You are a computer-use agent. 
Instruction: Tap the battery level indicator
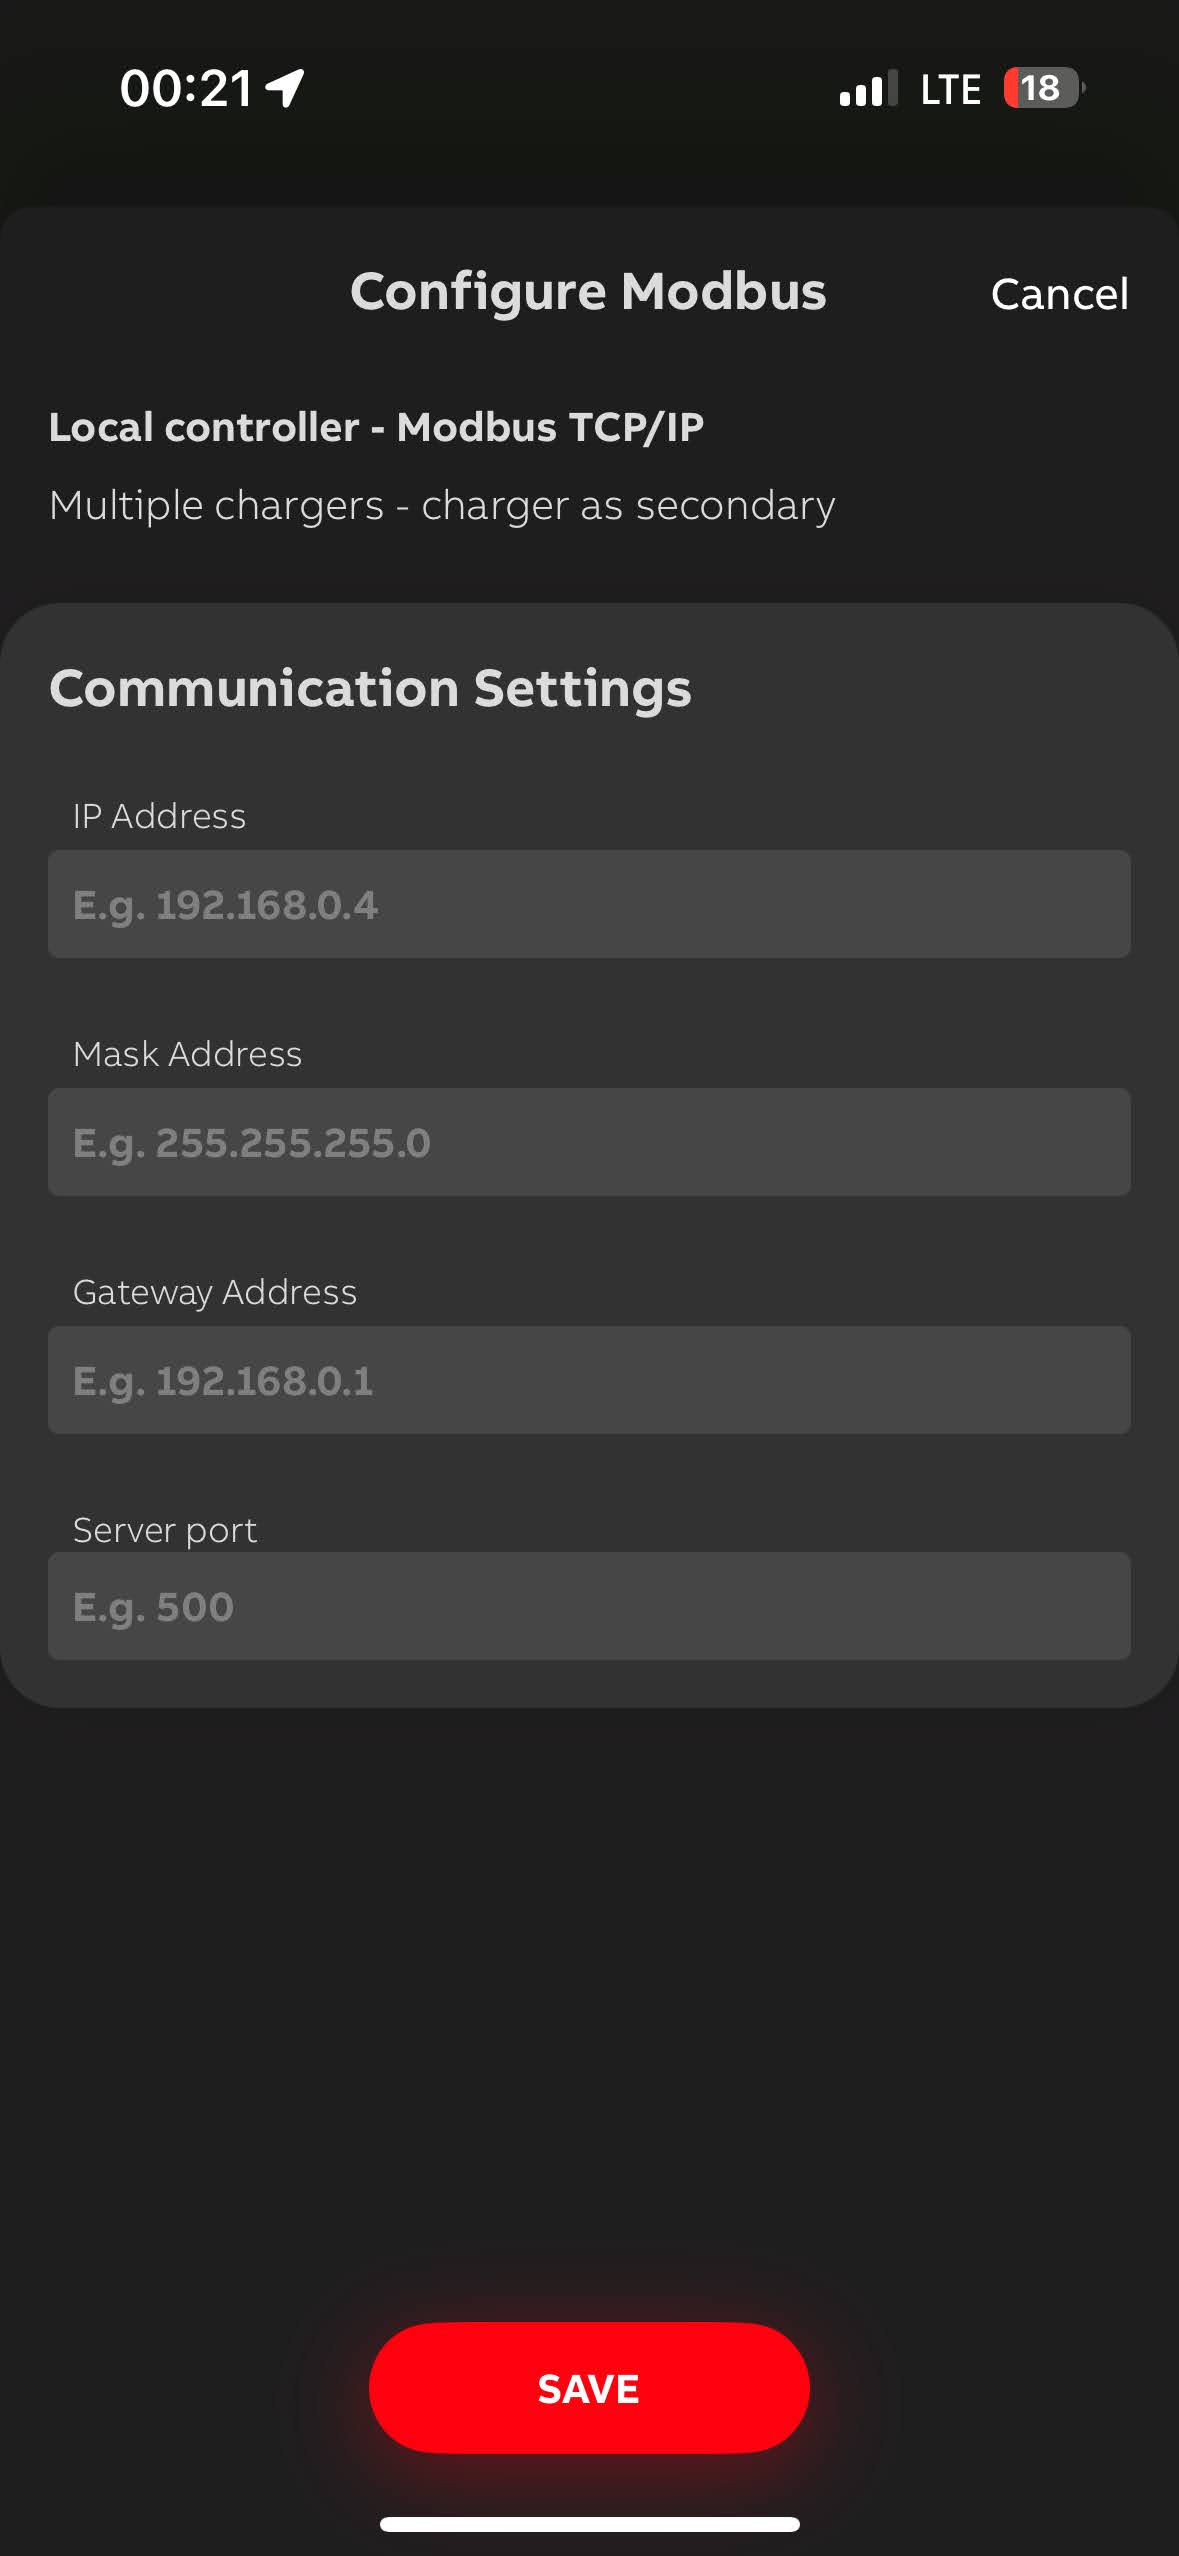point(1043,88)
